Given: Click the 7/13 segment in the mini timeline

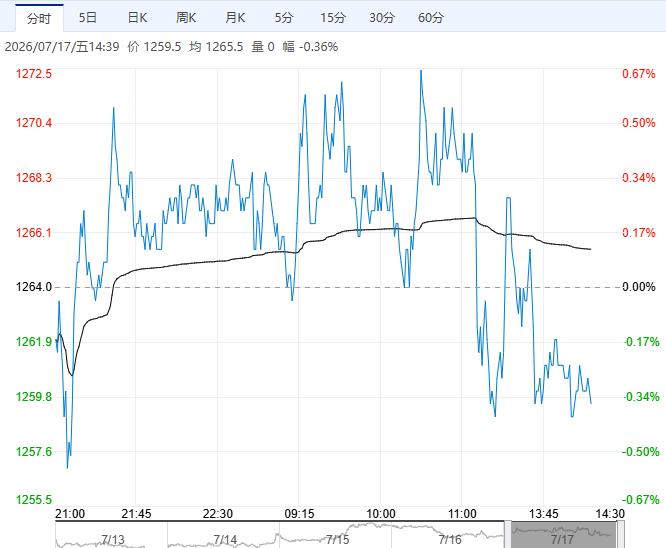Looking at the screenshot, I should 111,535.
